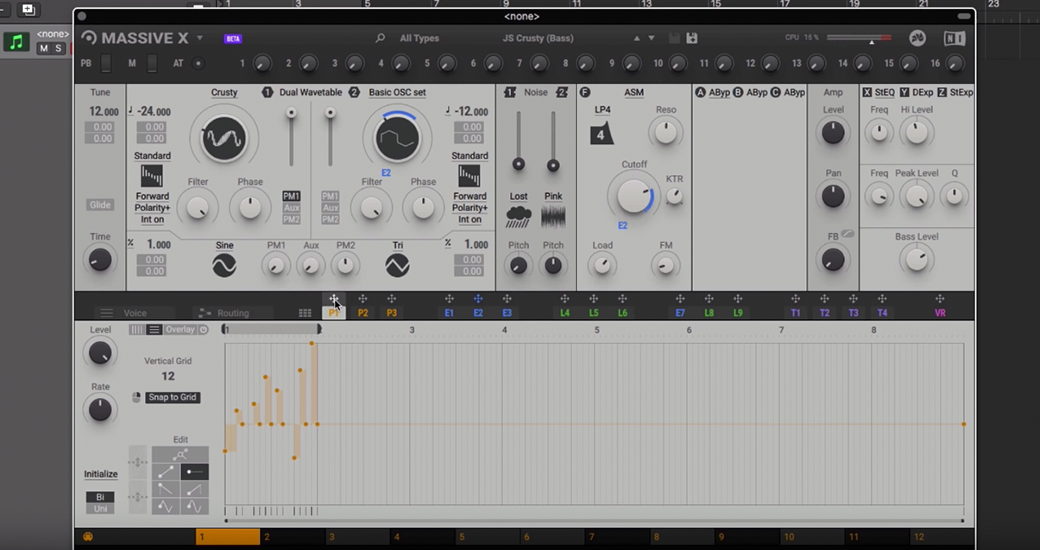Select performer pattern slot 12 at bottom
1040x550 pixels.
pos(942,537)
